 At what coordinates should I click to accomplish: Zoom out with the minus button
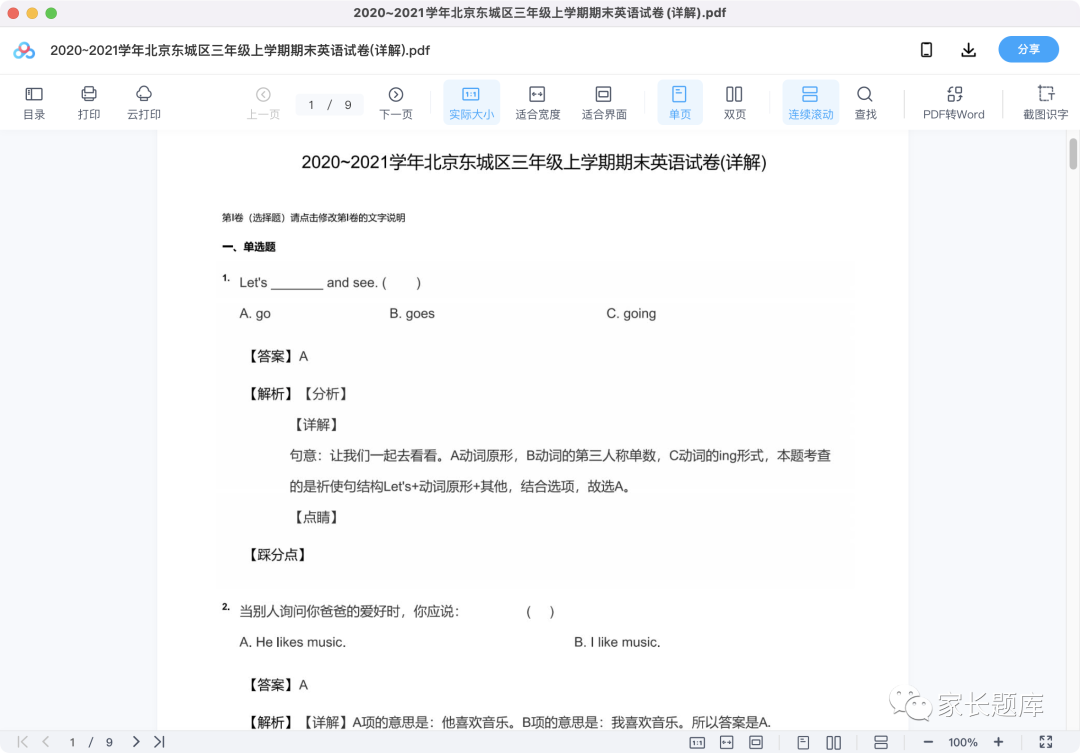[928, 742]
